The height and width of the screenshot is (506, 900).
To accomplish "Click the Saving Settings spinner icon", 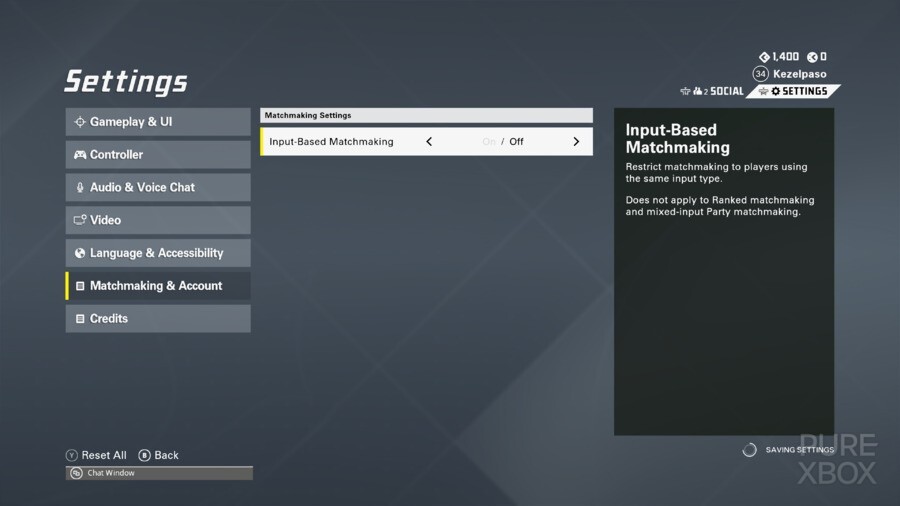I will (749, 450).
